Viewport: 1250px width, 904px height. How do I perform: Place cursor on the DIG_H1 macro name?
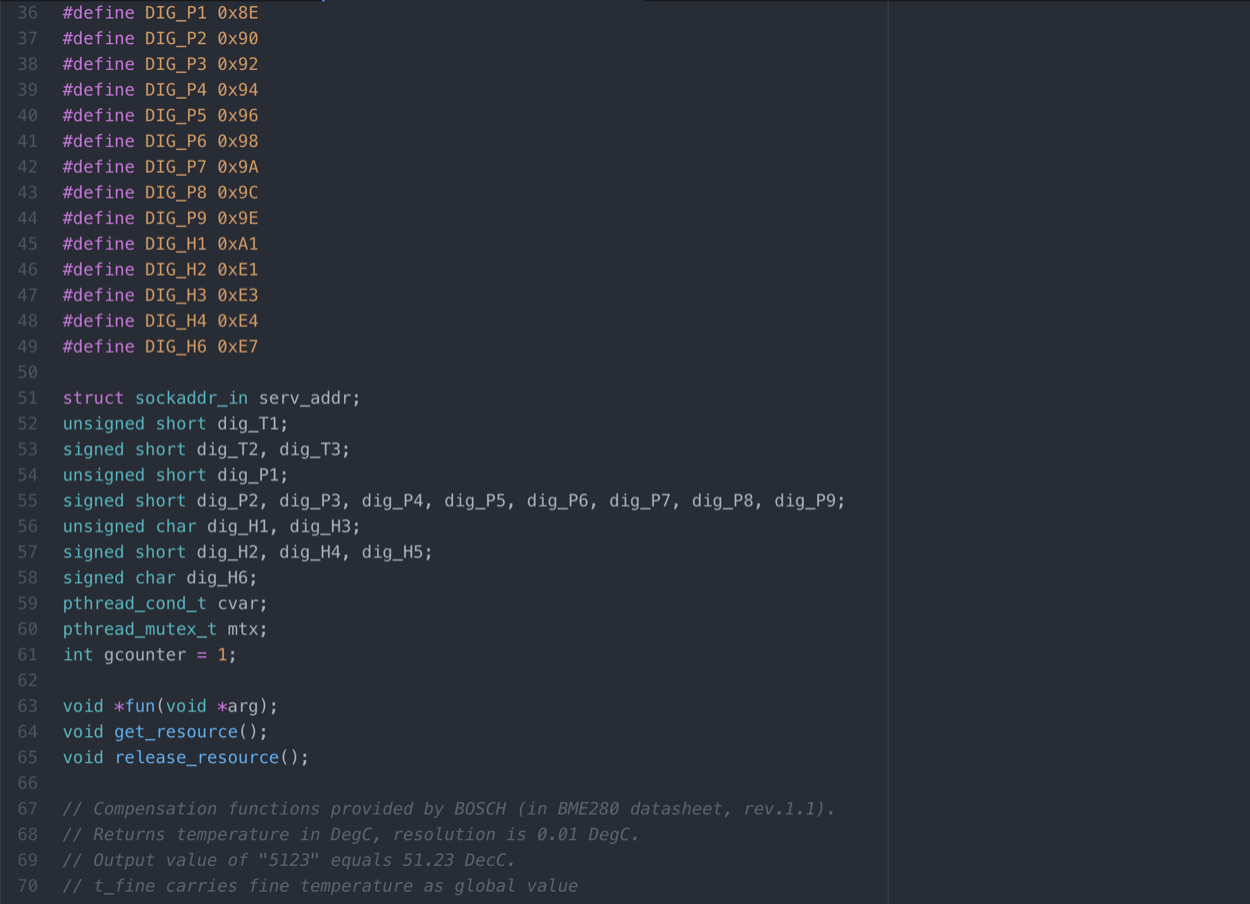click(175, 244)
